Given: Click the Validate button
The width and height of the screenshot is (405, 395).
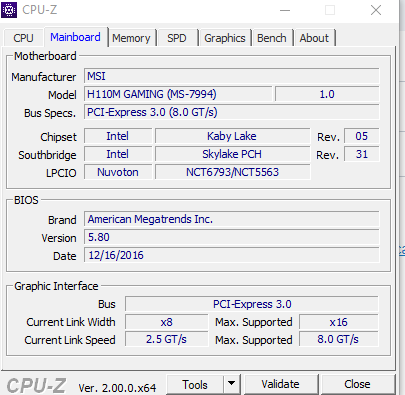Looking at the screenshot, I should 281,384.
